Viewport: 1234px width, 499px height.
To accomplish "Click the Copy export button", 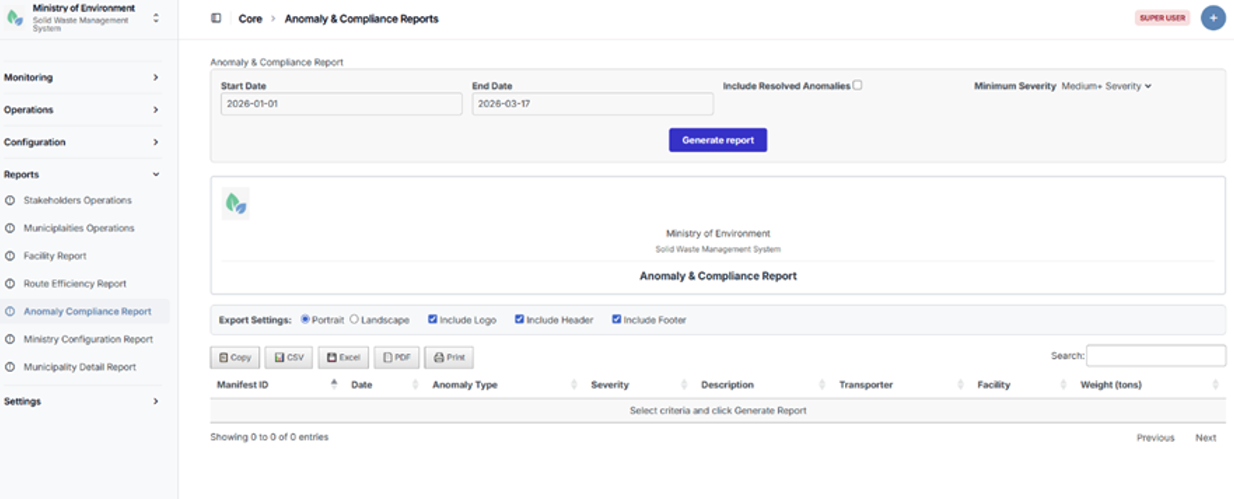I will [x=235, y=357].
